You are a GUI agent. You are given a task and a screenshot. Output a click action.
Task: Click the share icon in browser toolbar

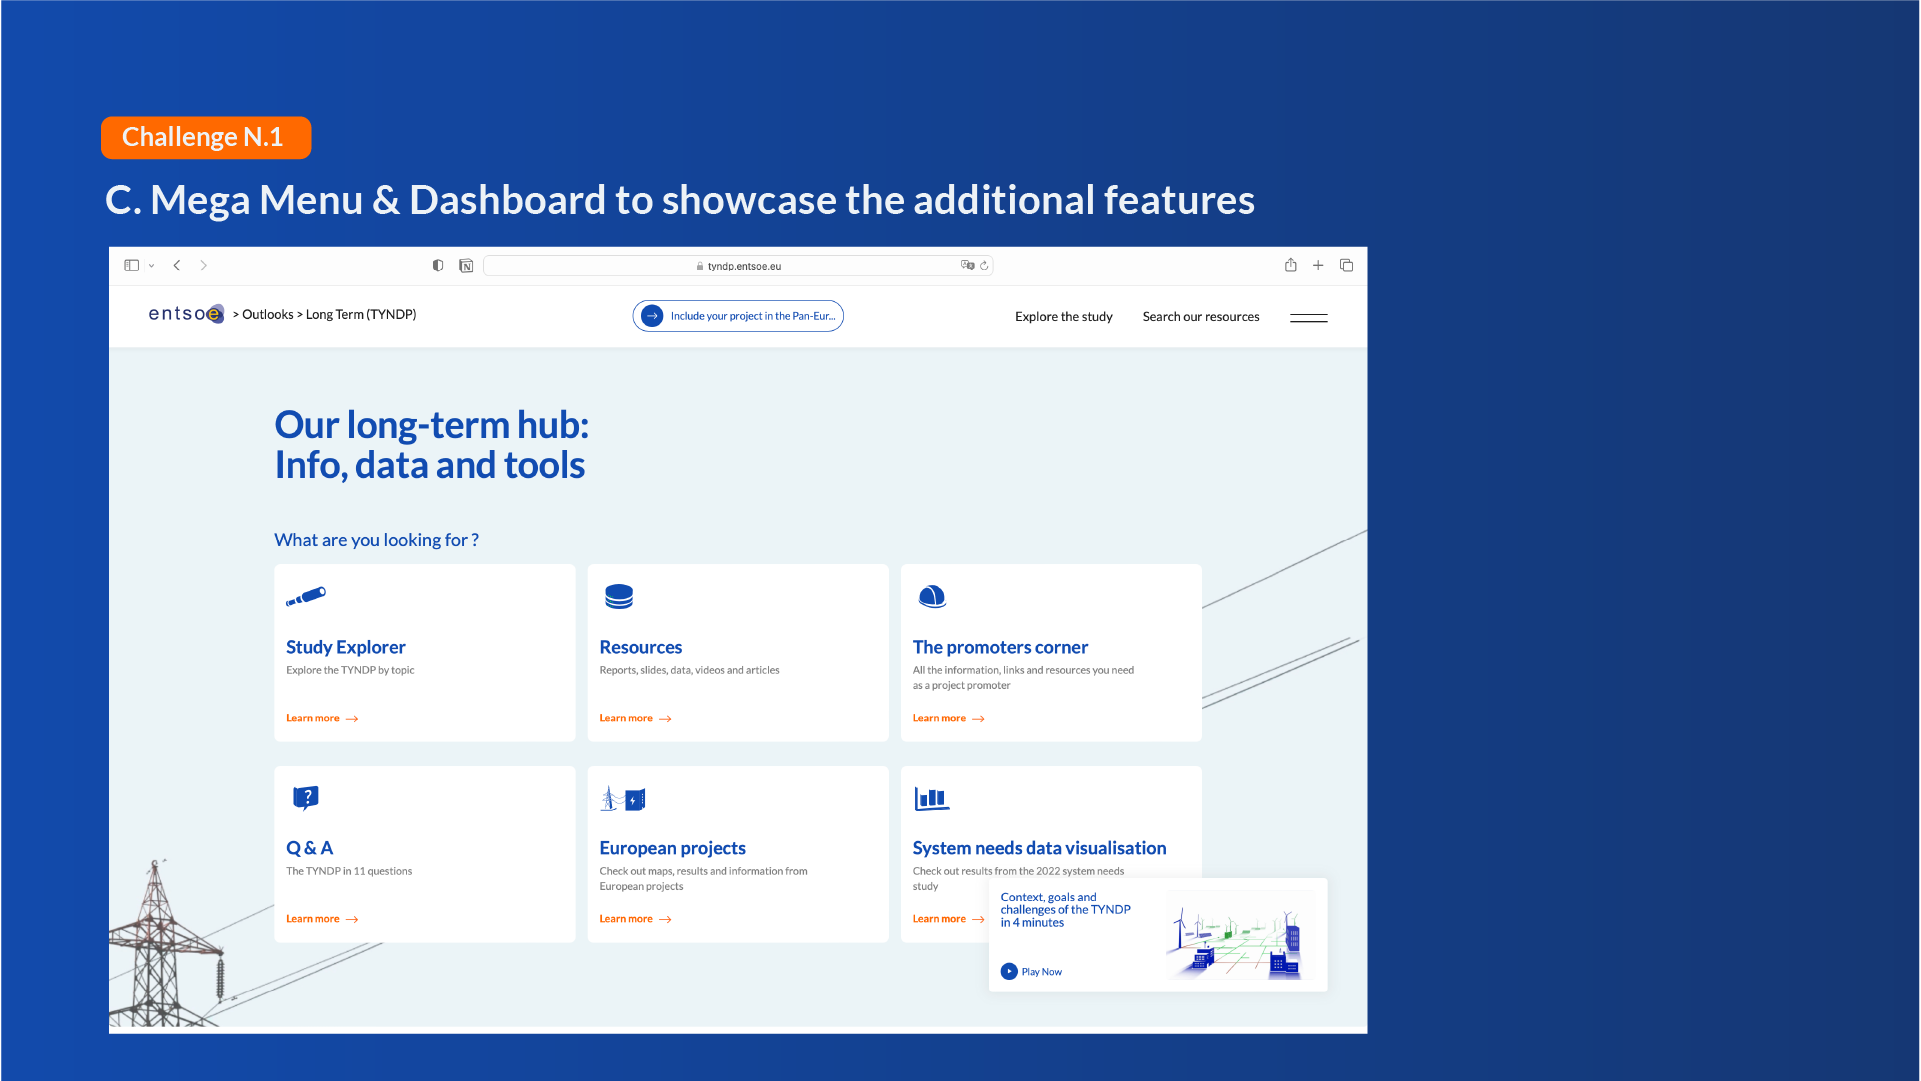[1291, 266]
